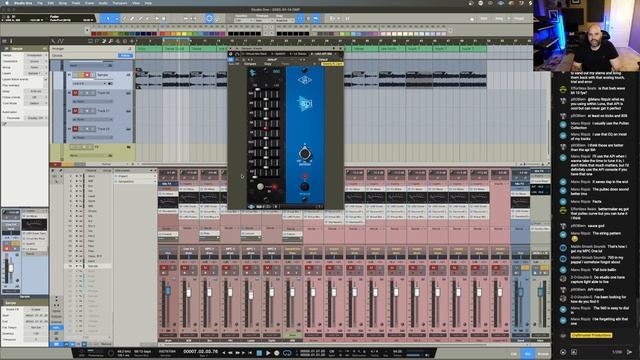This screenshot has height=360, width=640.
Task: Open the Snap dropdown
Action: point(284,20)
